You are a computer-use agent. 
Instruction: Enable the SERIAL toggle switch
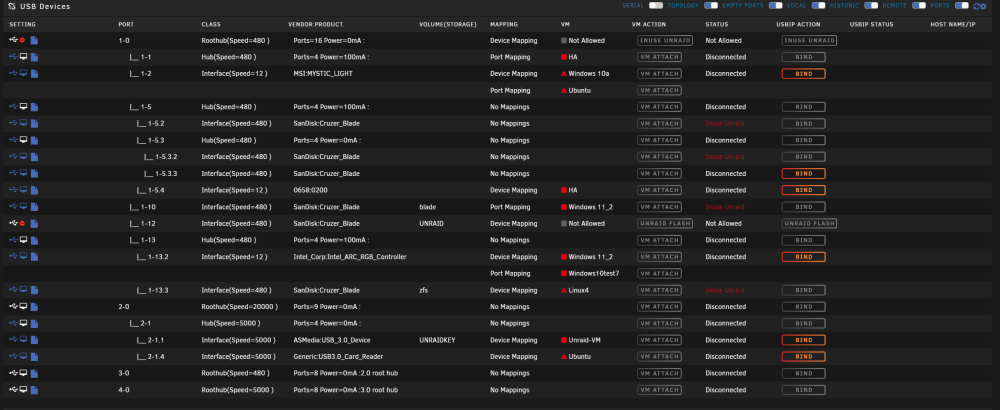click(656, 6)
